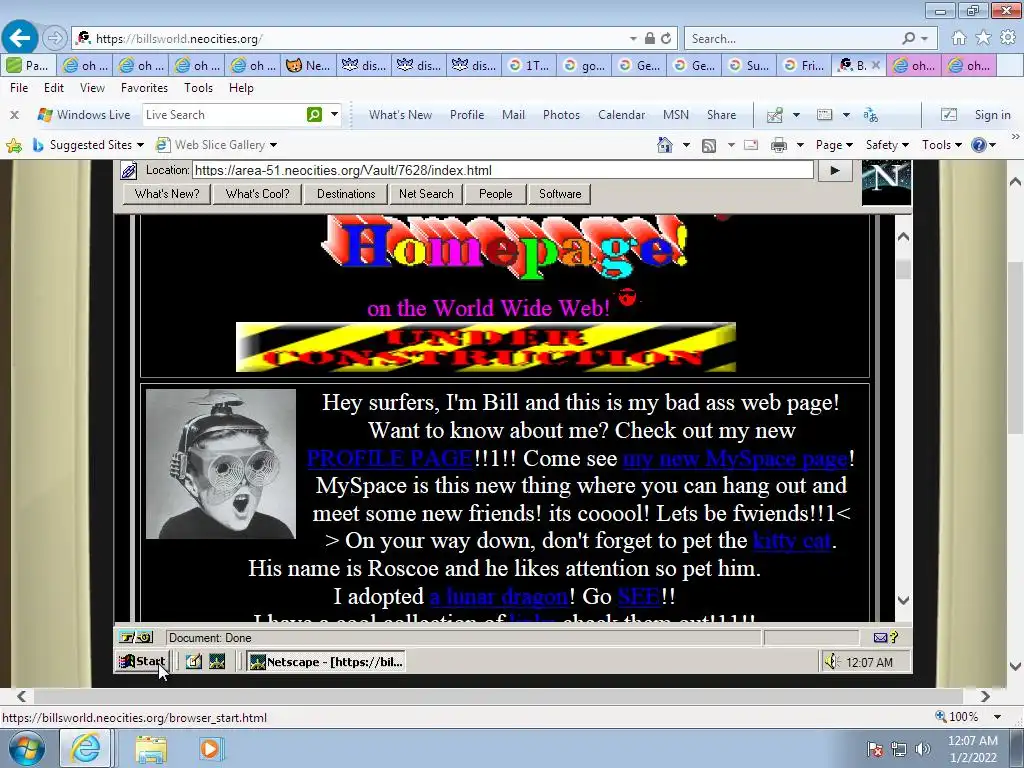Open the Edit menu

54,88
